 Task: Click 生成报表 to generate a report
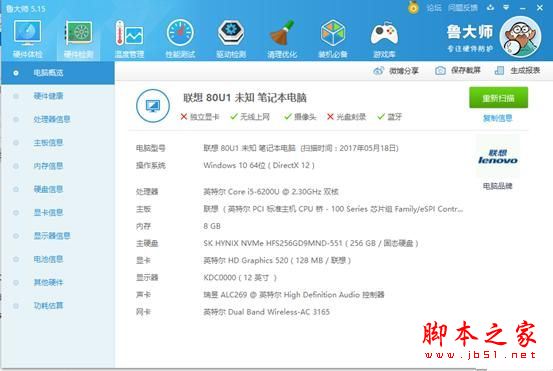[517, 71]
